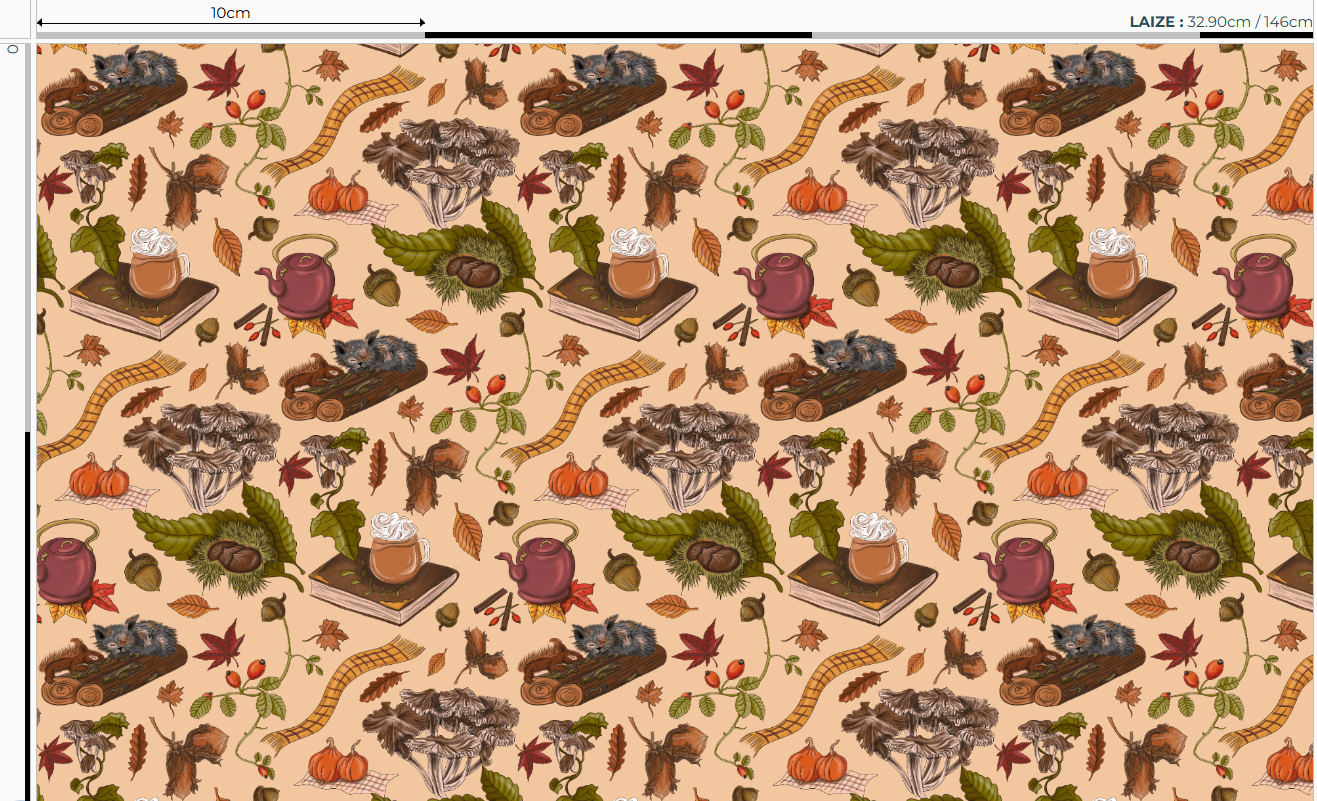Click the 32.90cm / 146cm width value
This screenshot has width=1317, height=801.
point(1256,21)
